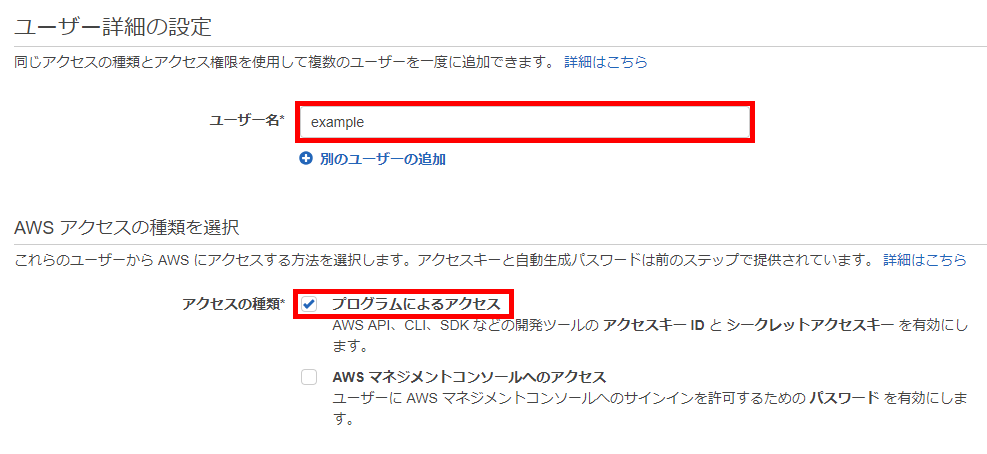Click the AWS アクセスの種類を選択 heading
Screen dimensions: 987x454
point(127,227)
